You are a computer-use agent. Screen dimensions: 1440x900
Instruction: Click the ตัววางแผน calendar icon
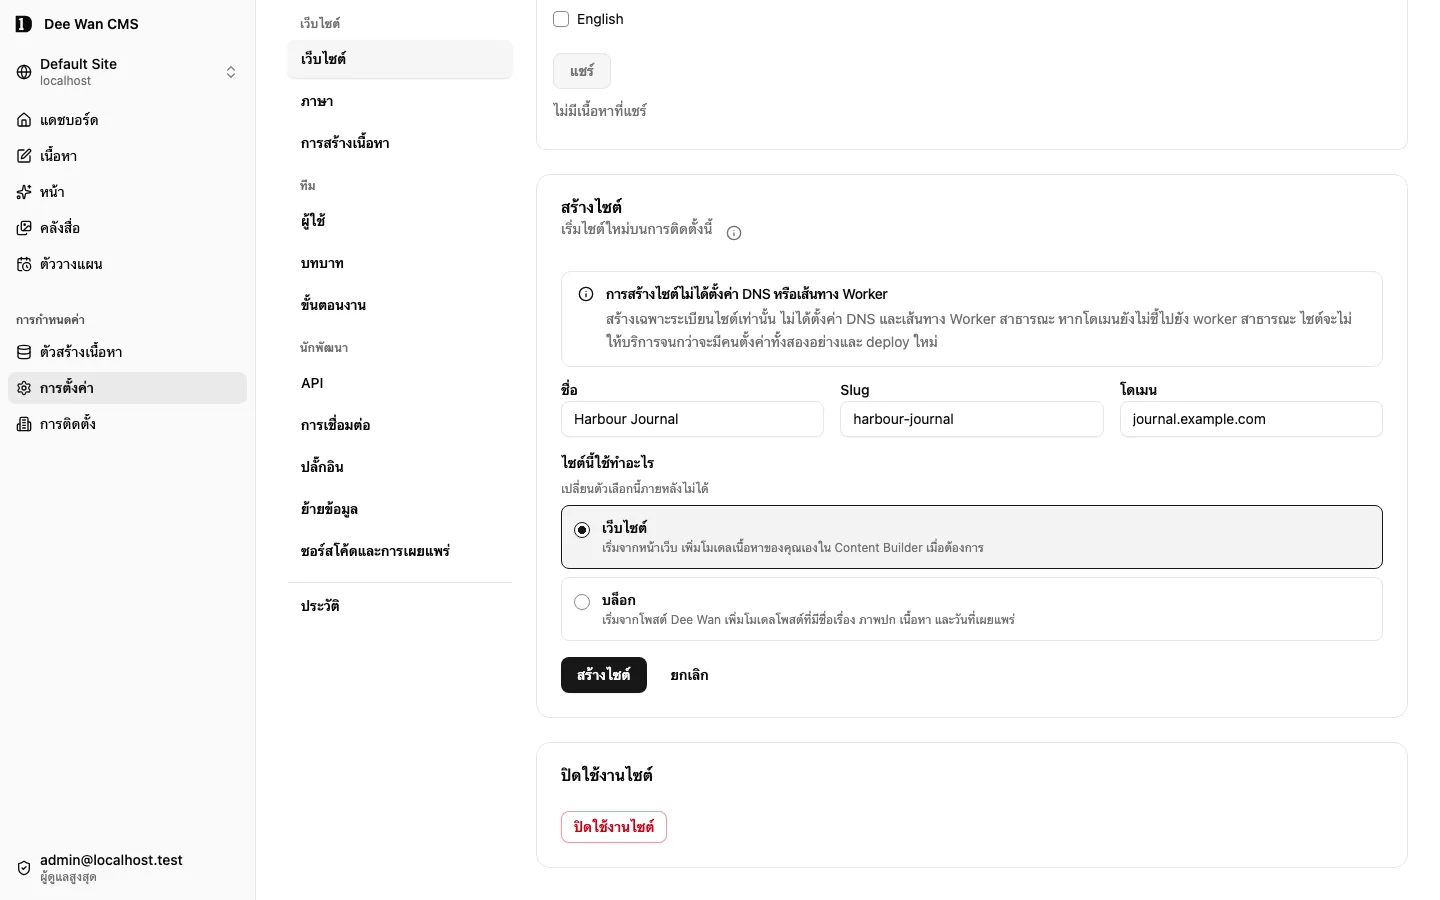click(24, 264)
